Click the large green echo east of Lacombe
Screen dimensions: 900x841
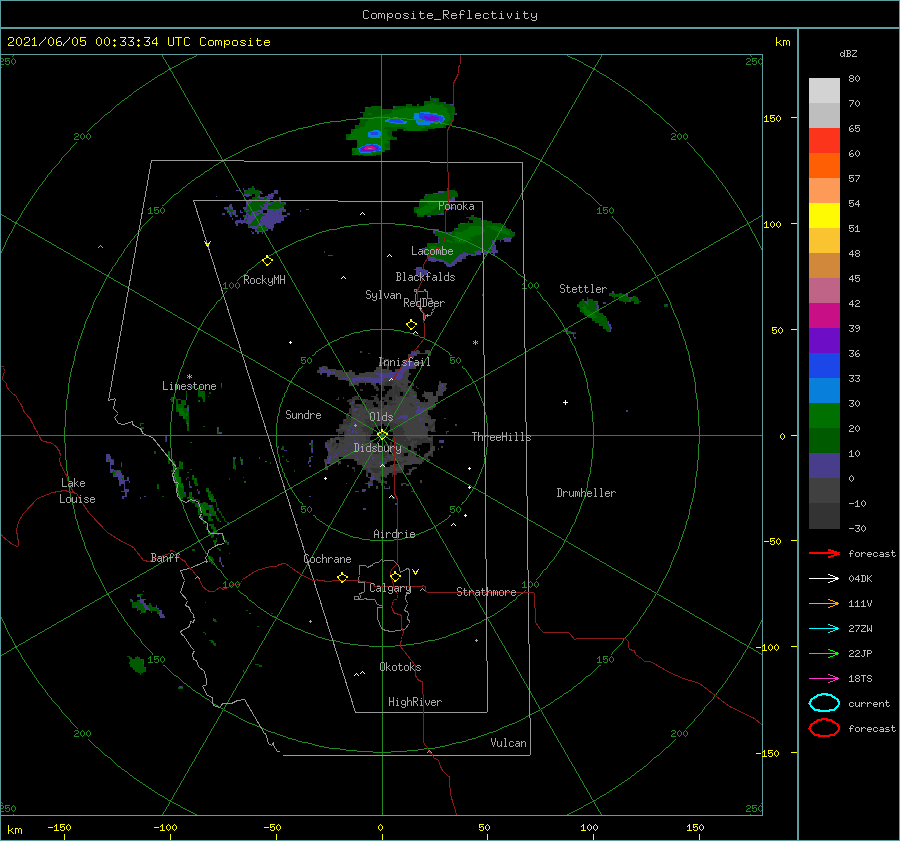click(x=472, y=241)
